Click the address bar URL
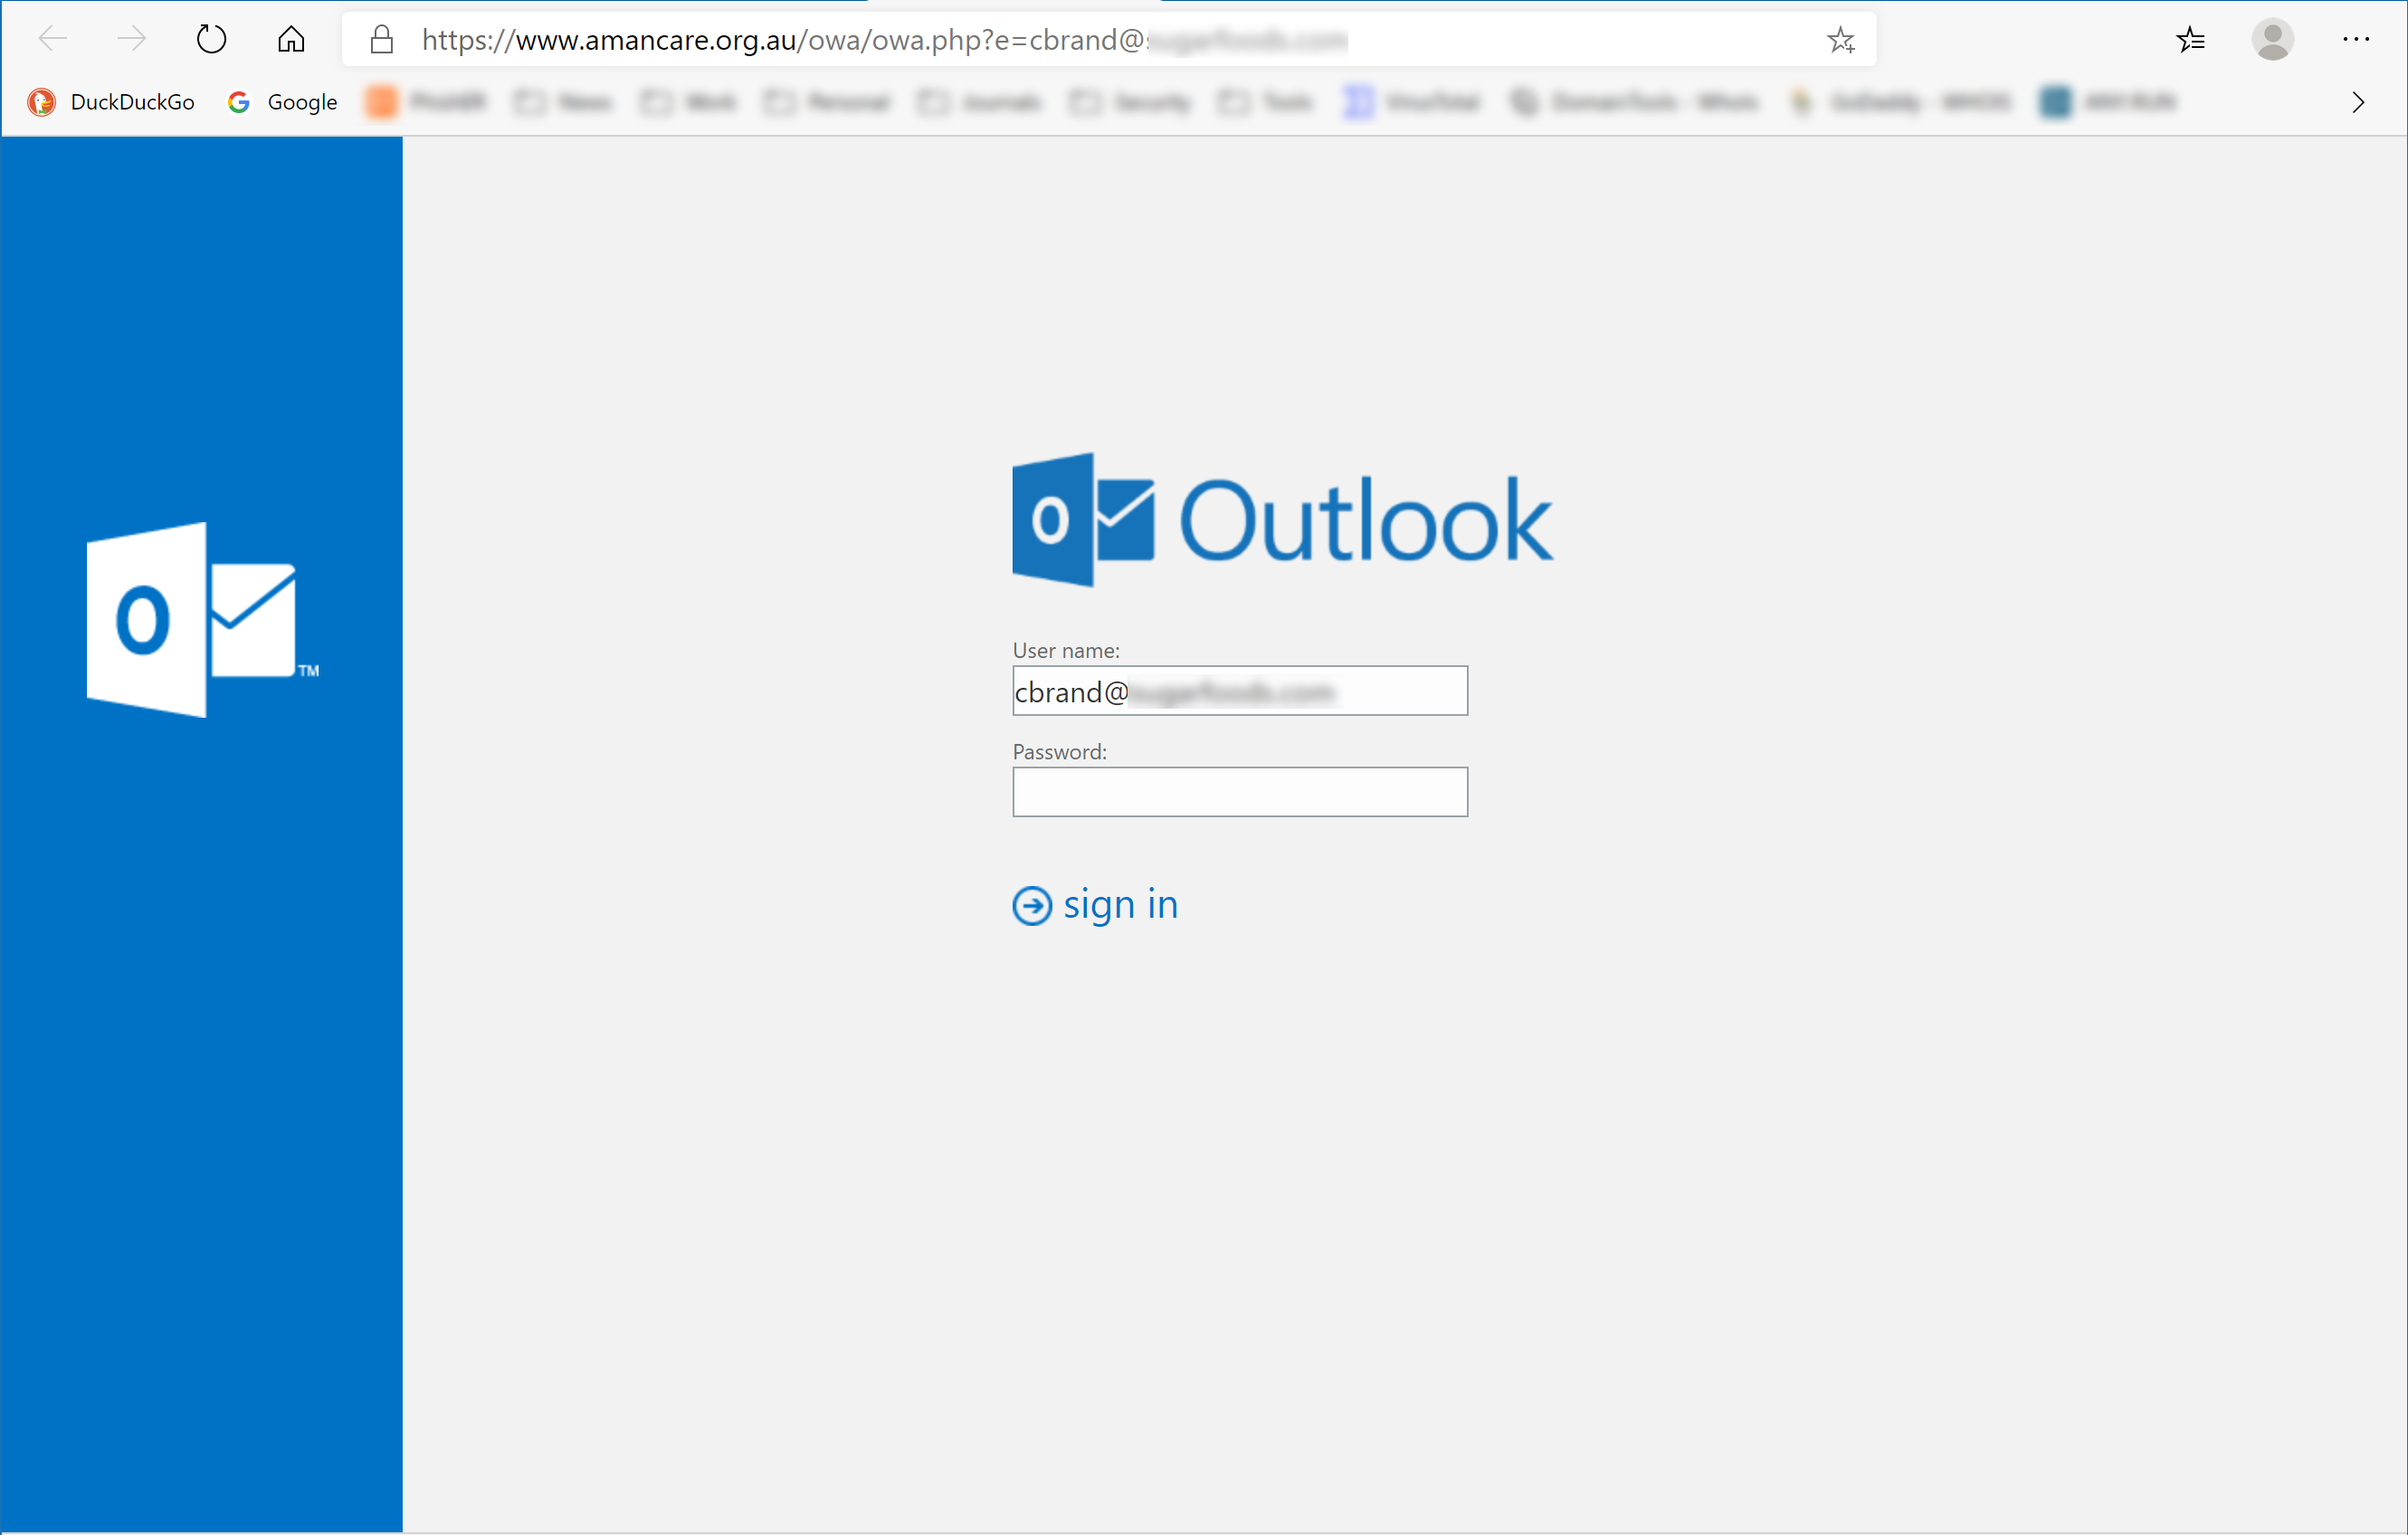The width and height of the screenshot is (2408, 1535). click(x=880, y=40)
